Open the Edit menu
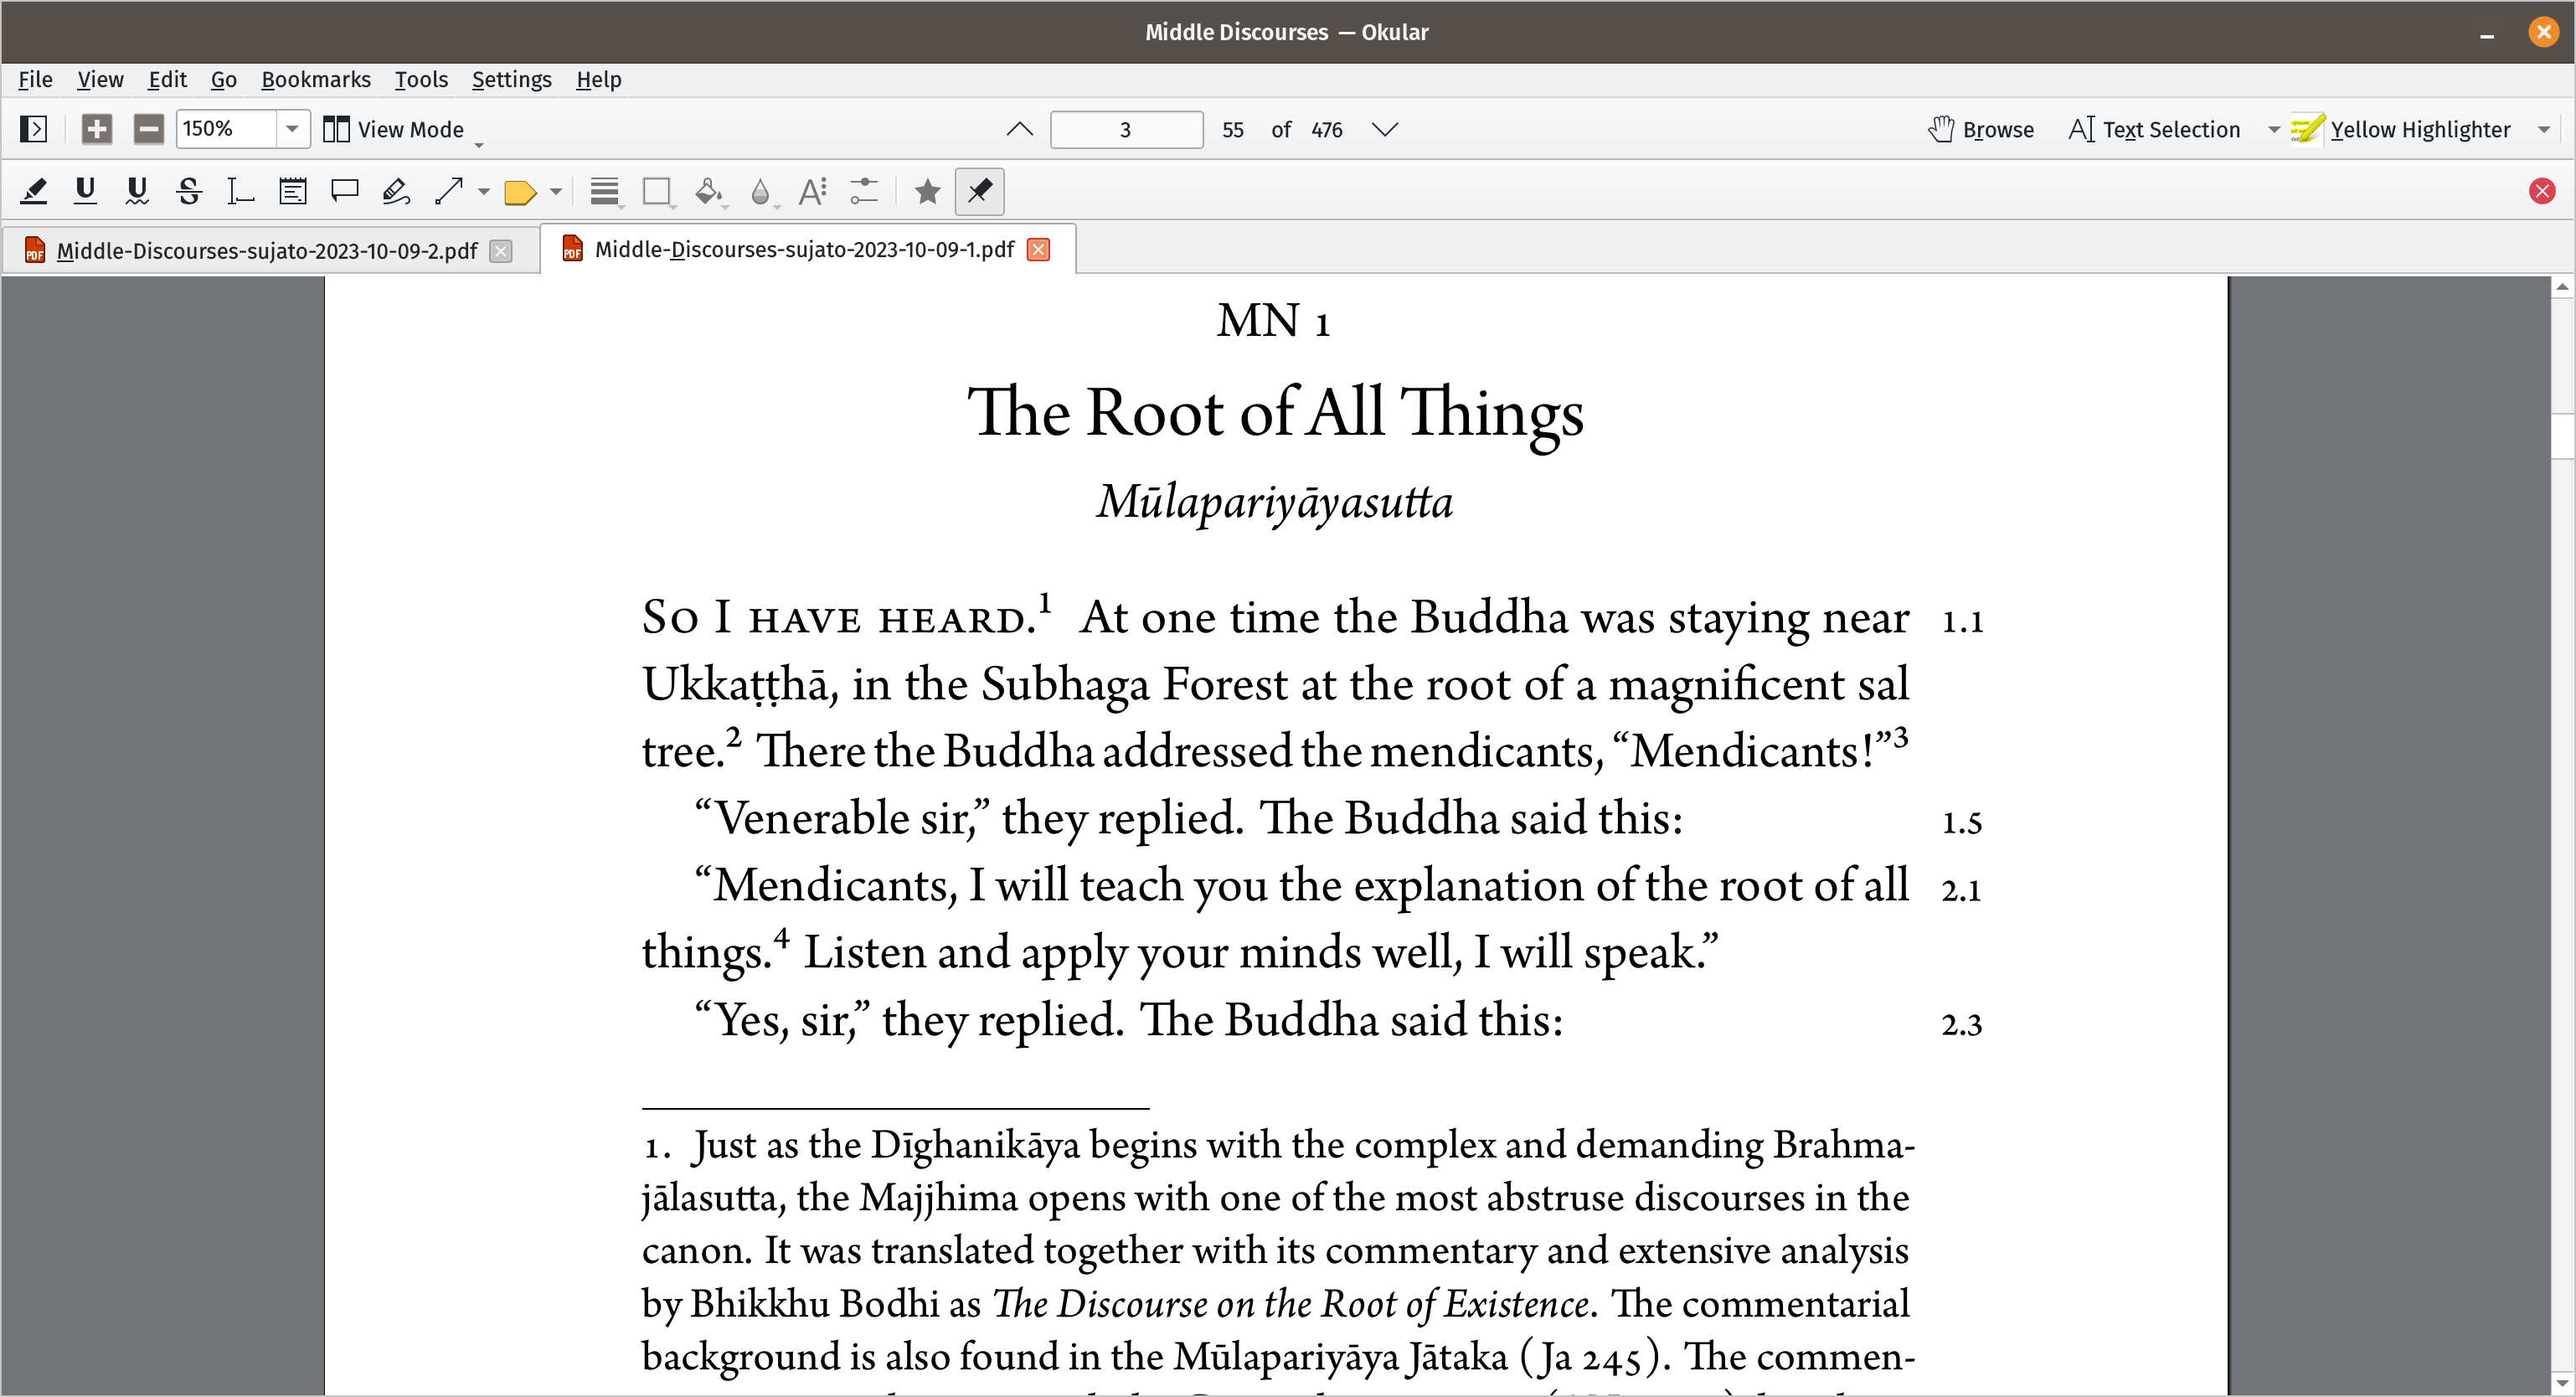Image resolution: width=2576 pixels, height=1397 pixels. point(167,79)
